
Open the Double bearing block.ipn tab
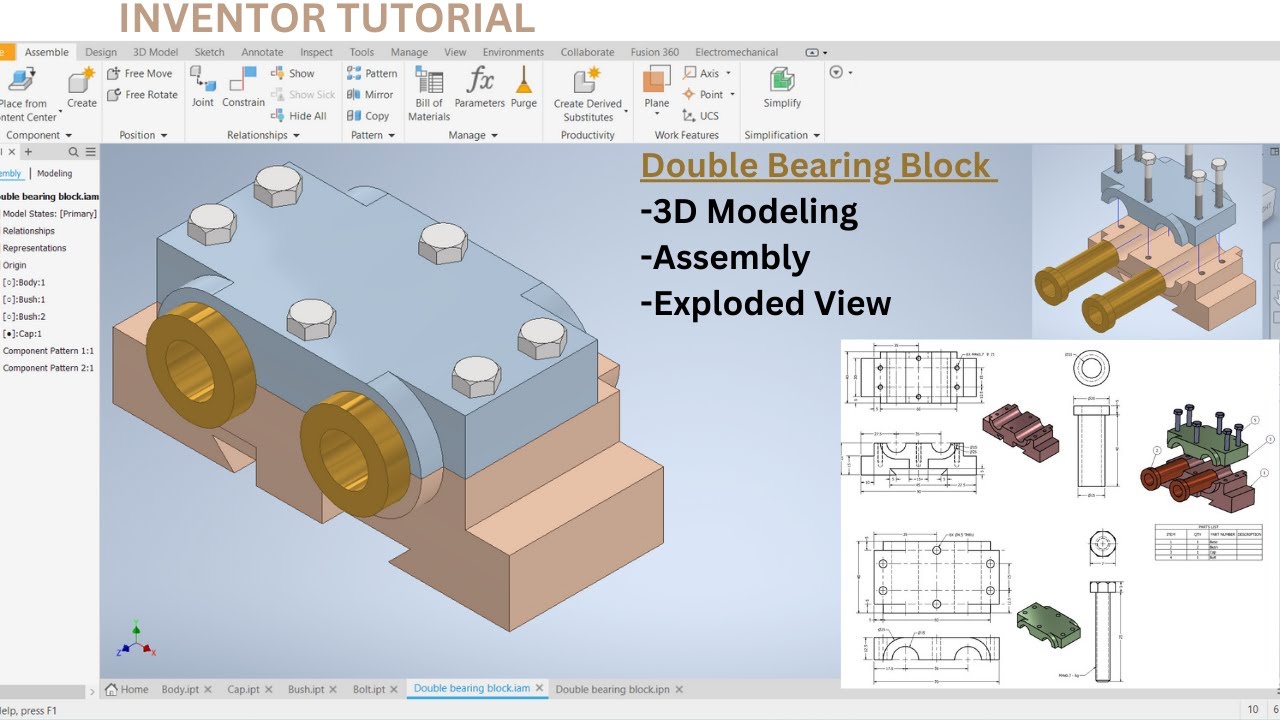pos(613,689)
